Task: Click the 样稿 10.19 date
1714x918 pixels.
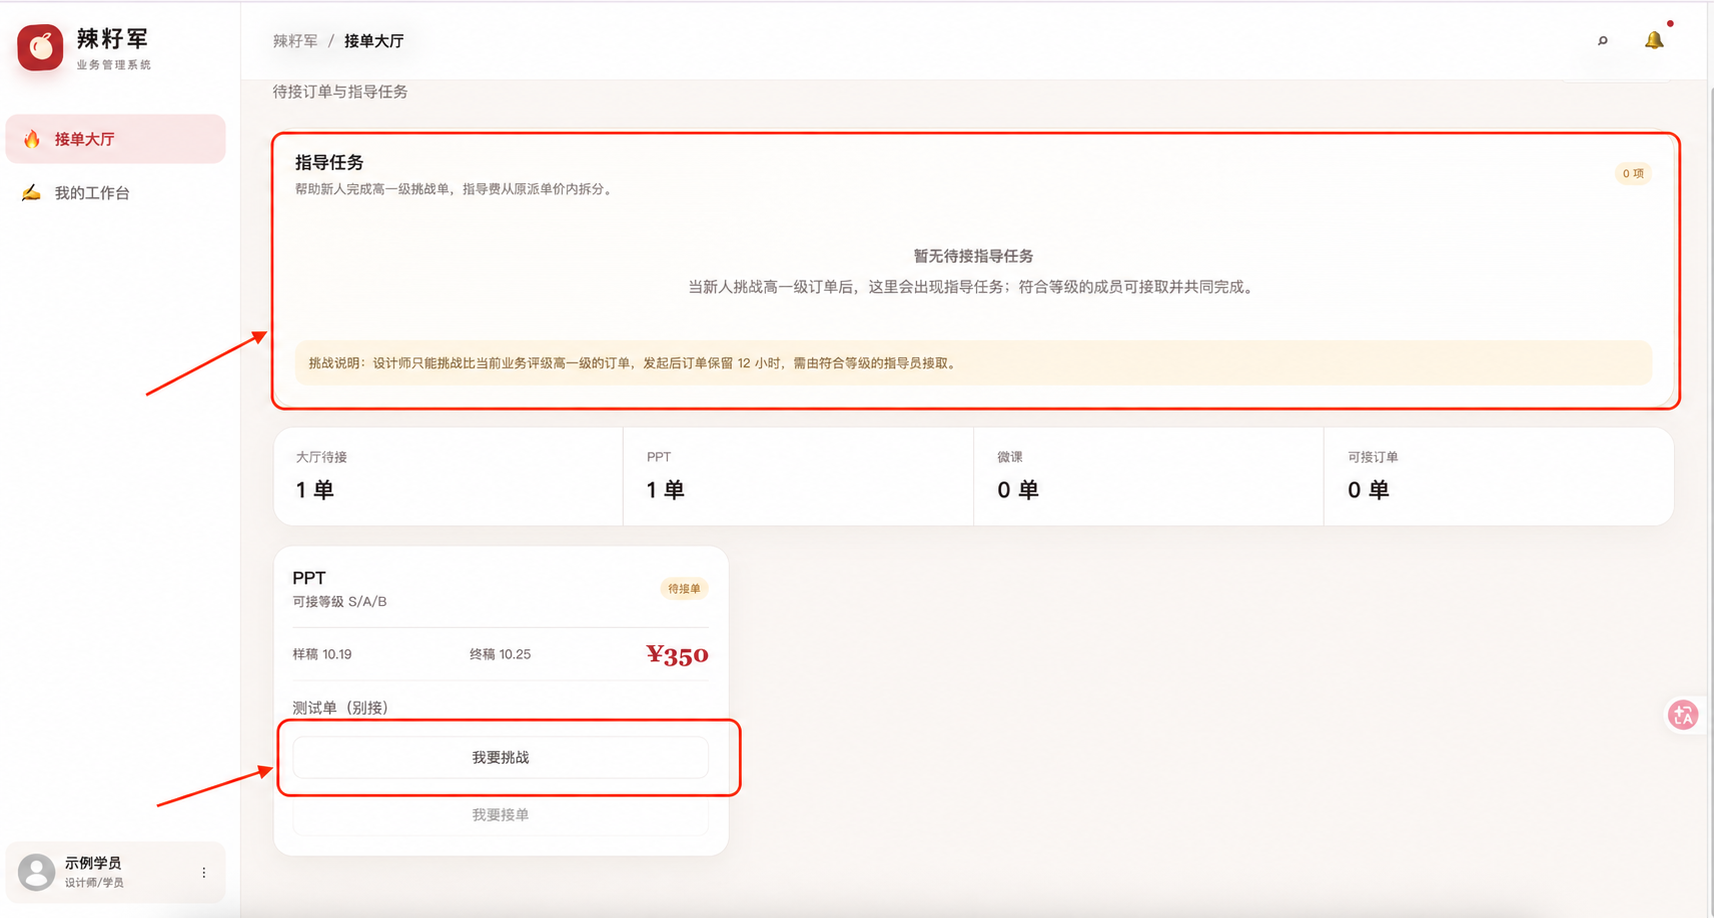Action: (x=322, y=654)
